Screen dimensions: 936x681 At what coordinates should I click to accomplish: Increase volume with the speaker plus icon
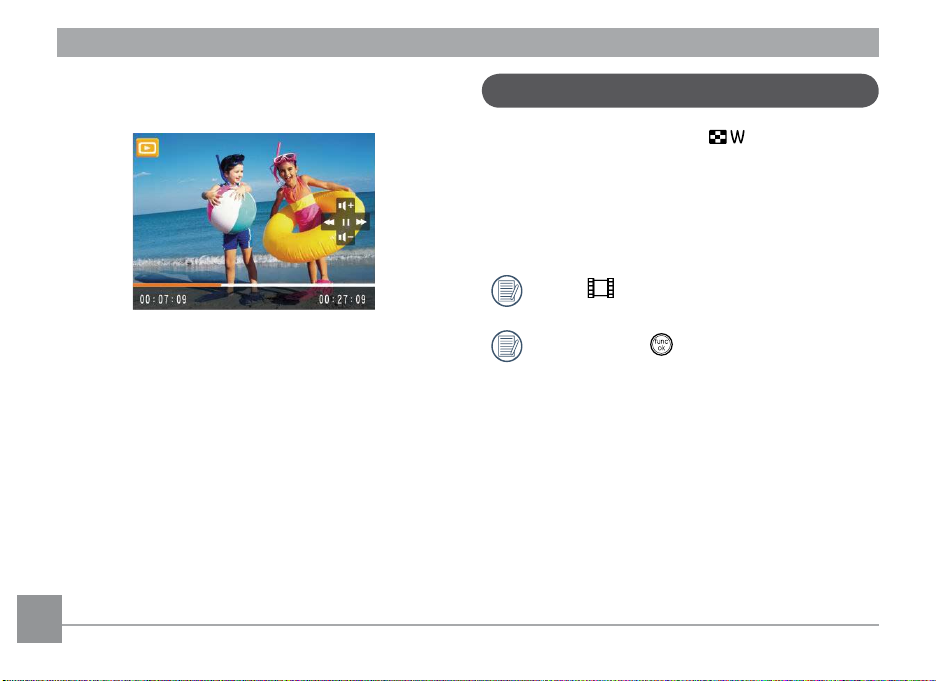(x=346, y=205)
